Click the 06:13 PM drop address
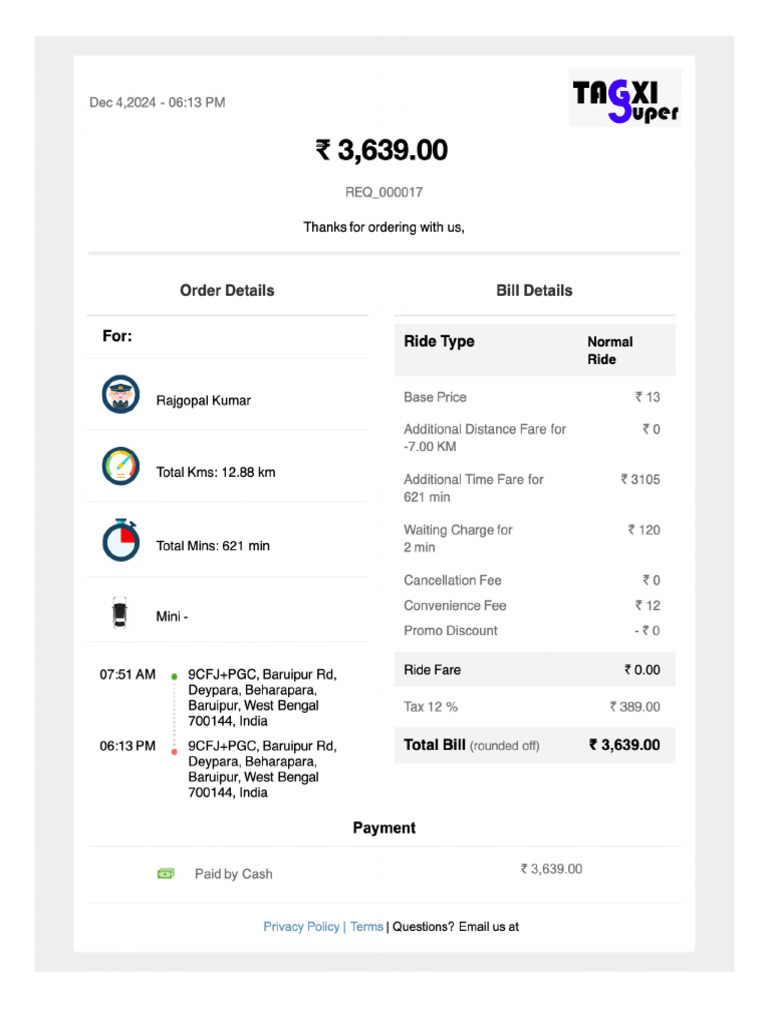 tap(263, 768)
